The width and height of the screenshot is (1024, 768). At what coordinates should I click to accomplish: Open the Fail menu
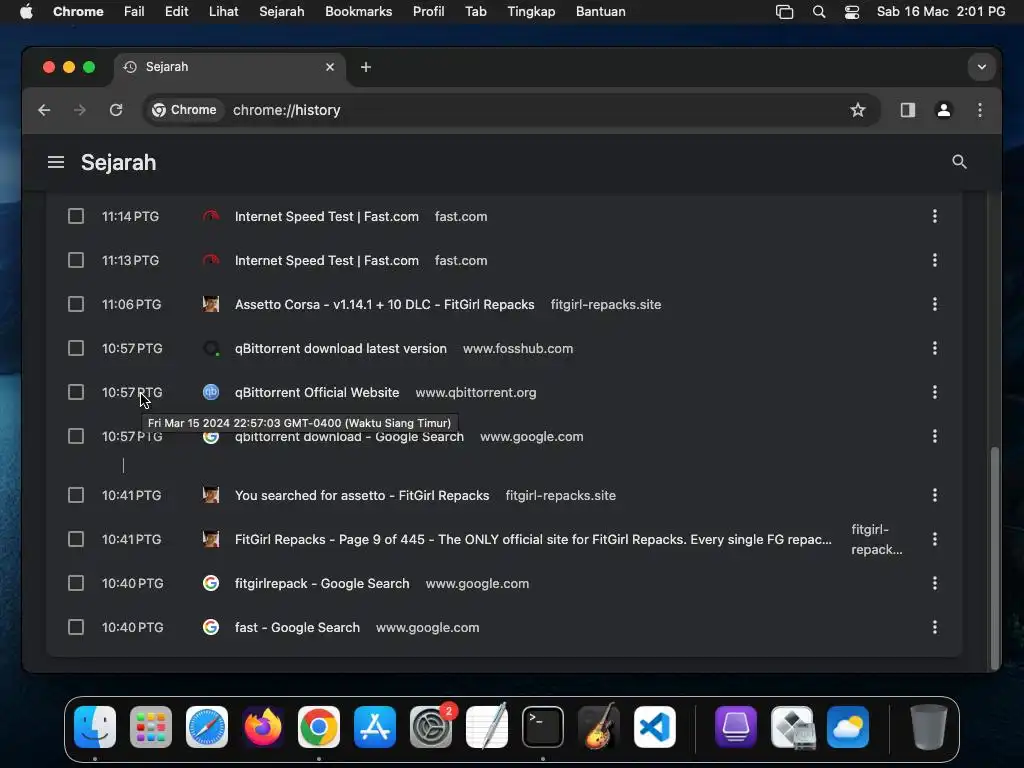coord(134,12)
